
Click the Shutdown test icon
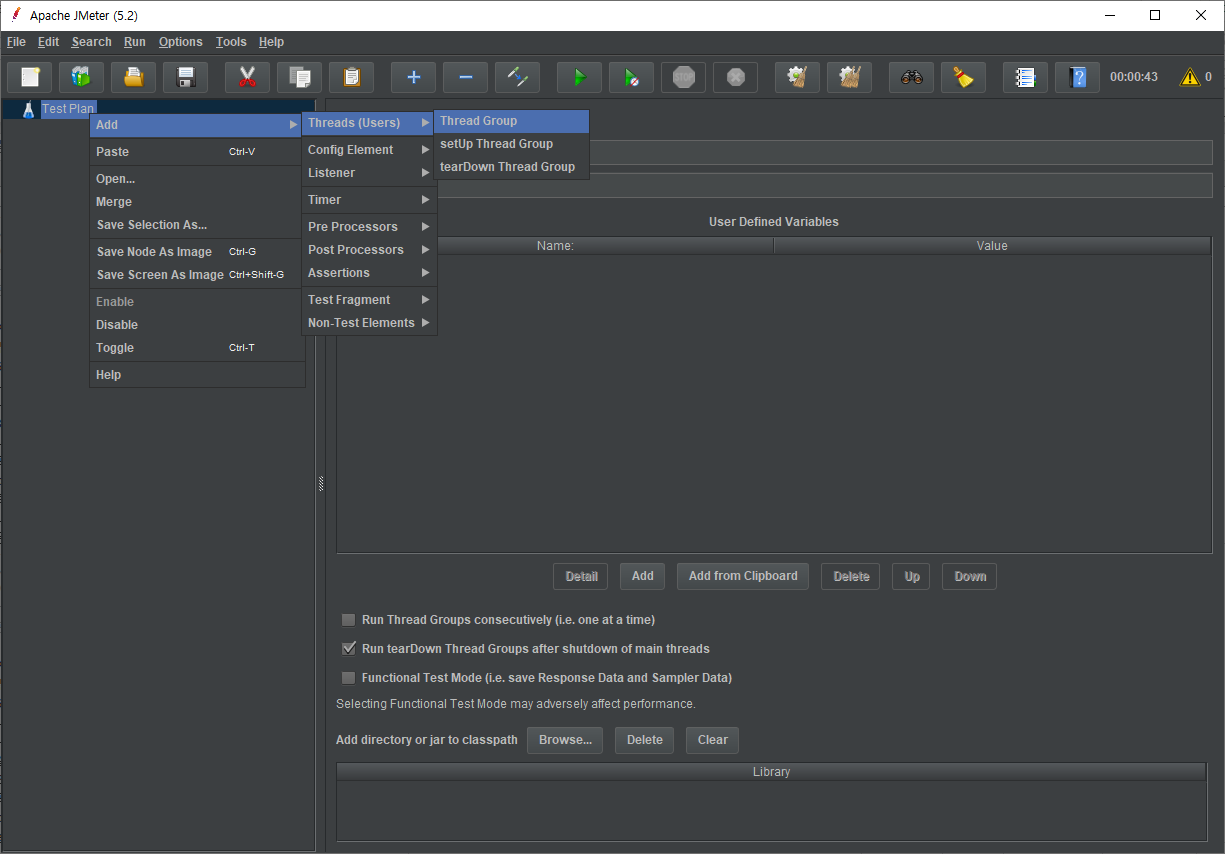click(x=736, y=77)
